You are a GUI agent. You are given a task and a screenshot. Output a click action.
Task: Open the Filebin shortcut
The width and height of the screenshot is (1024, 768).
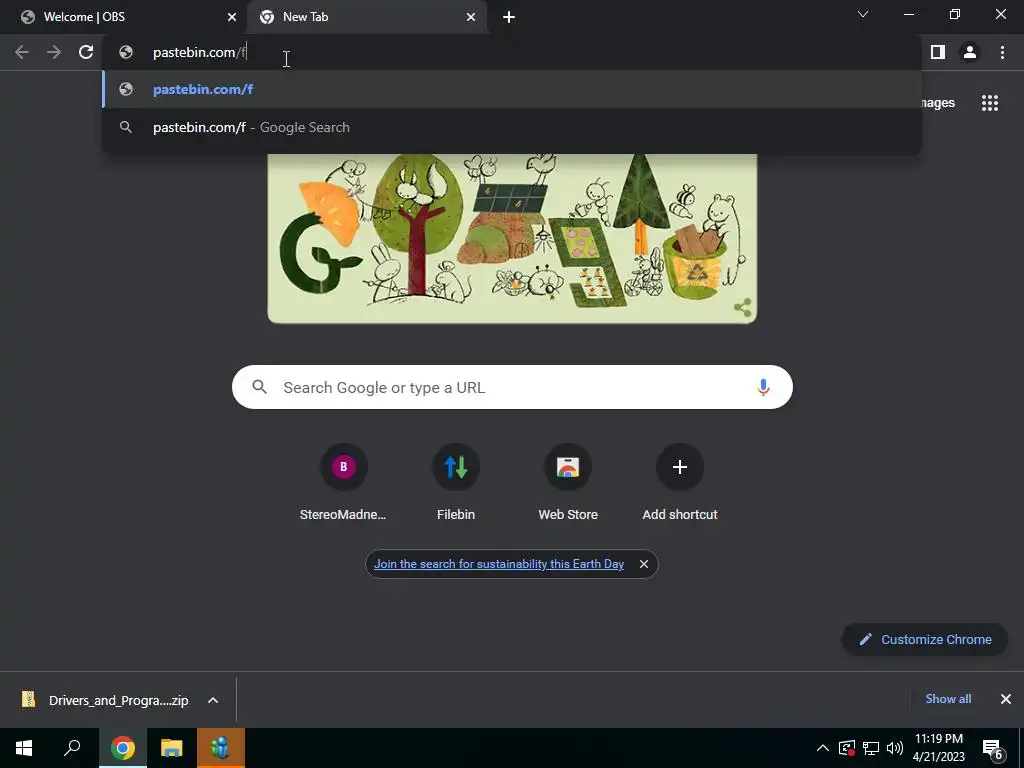coord(456,482)
